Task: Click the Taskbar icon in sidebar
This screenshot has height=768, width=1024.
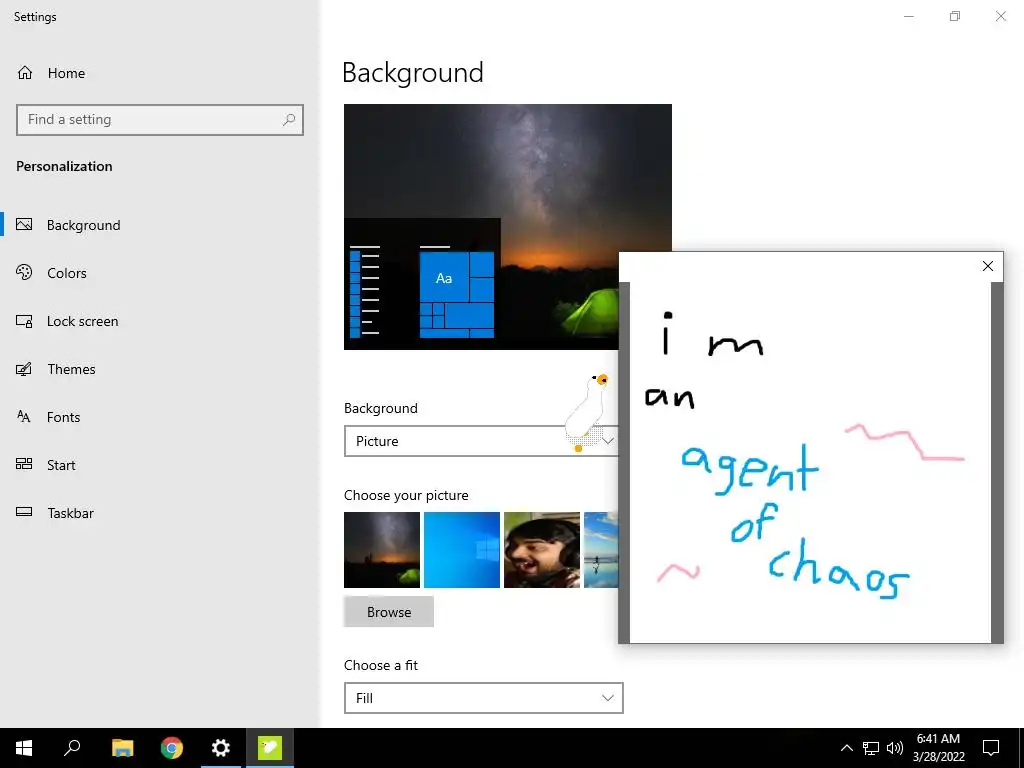Action: [24, 512]
